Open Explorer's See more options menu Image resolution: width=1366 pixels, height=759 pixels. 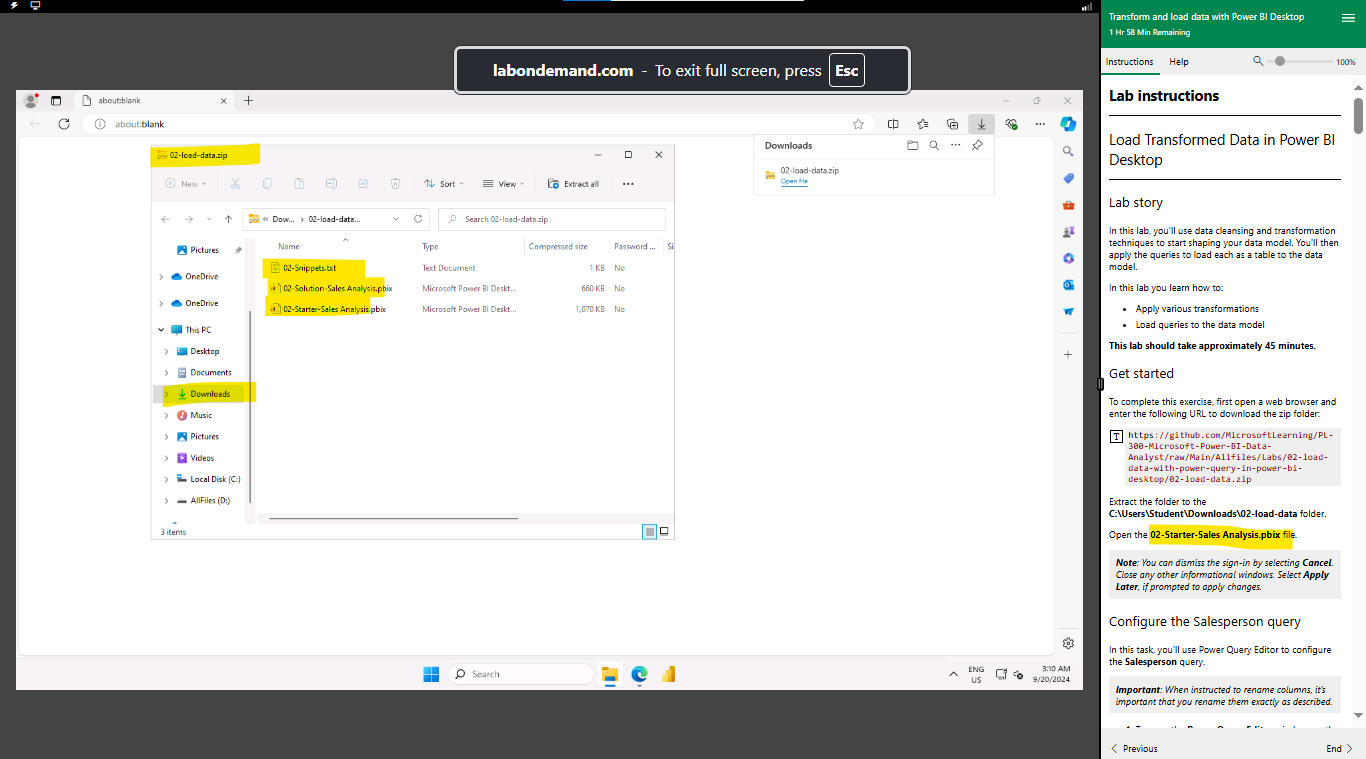tap(628, 184)
